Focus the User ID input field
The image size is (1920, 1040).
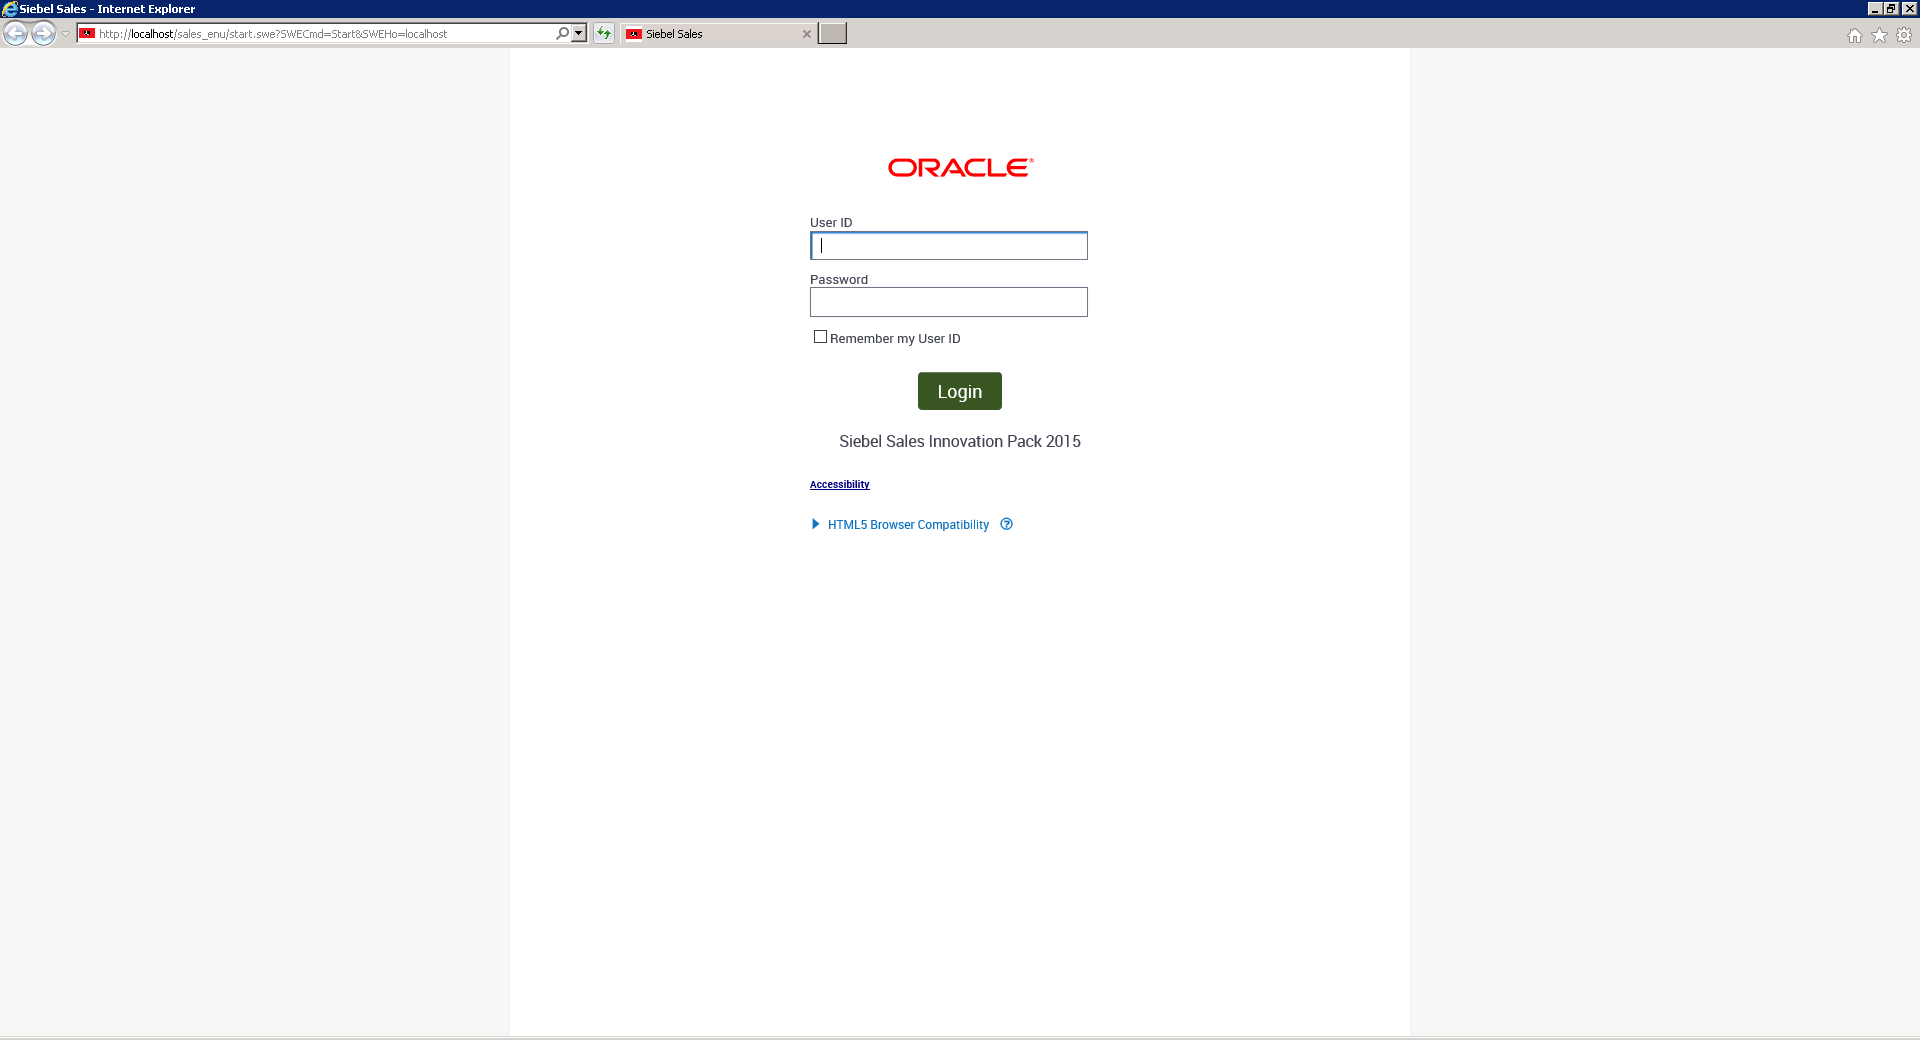click(x=949, y=246)
